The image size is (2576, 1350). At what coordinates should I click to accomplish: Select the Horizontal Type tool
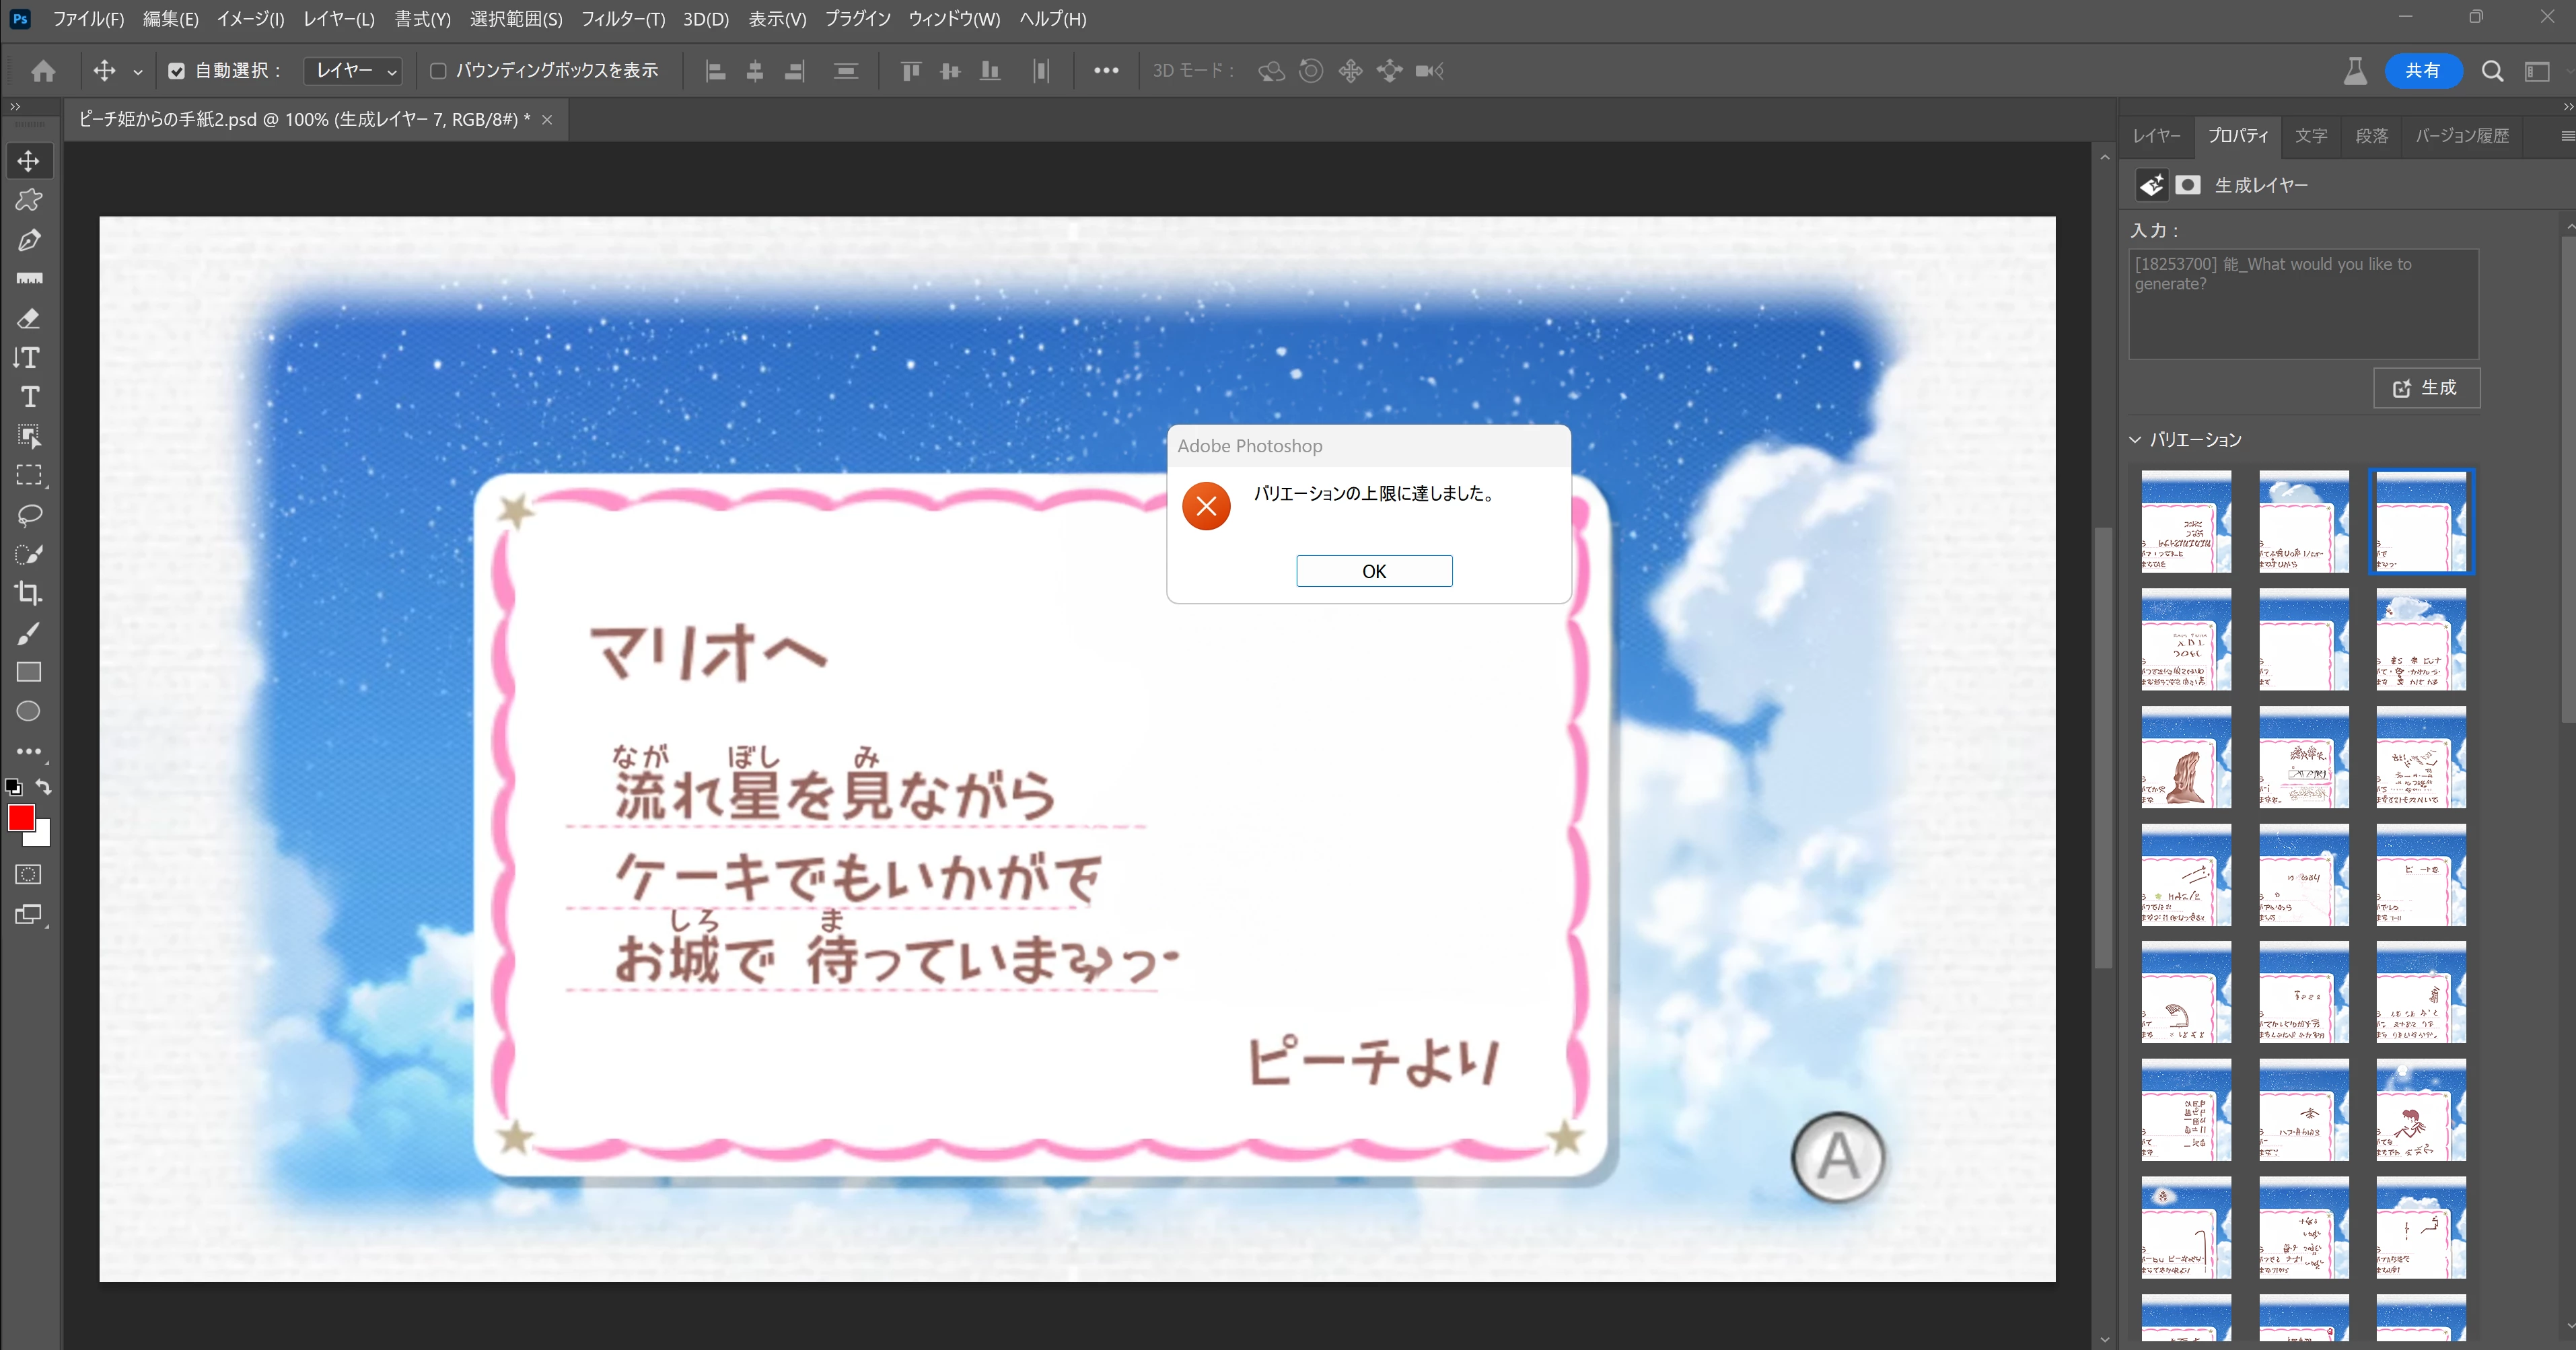click(x=29, y=397)
